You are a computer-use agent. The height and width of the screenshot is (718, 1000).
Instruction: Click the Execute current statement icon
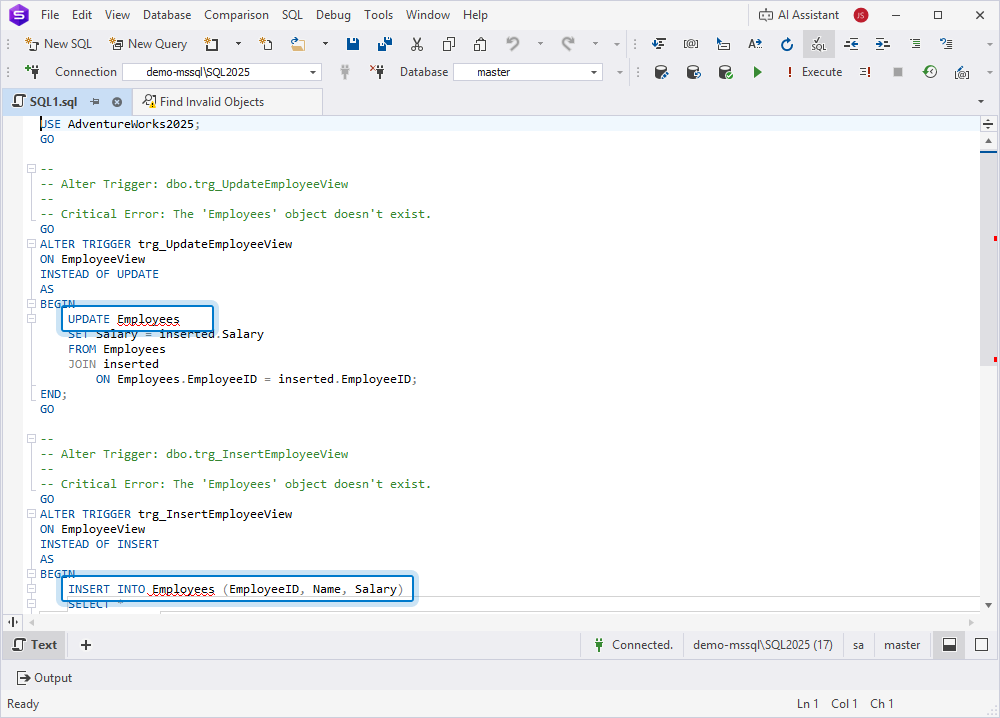865,72
